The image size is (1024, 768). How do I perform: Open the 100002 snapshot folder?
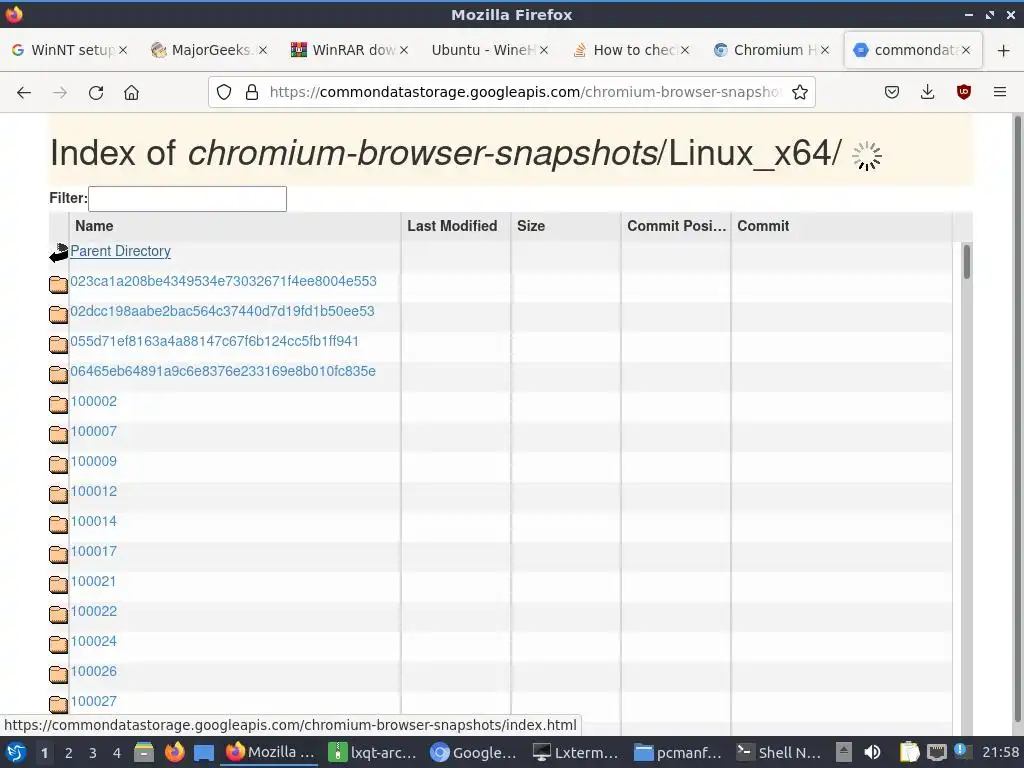[x=93, y=402]
